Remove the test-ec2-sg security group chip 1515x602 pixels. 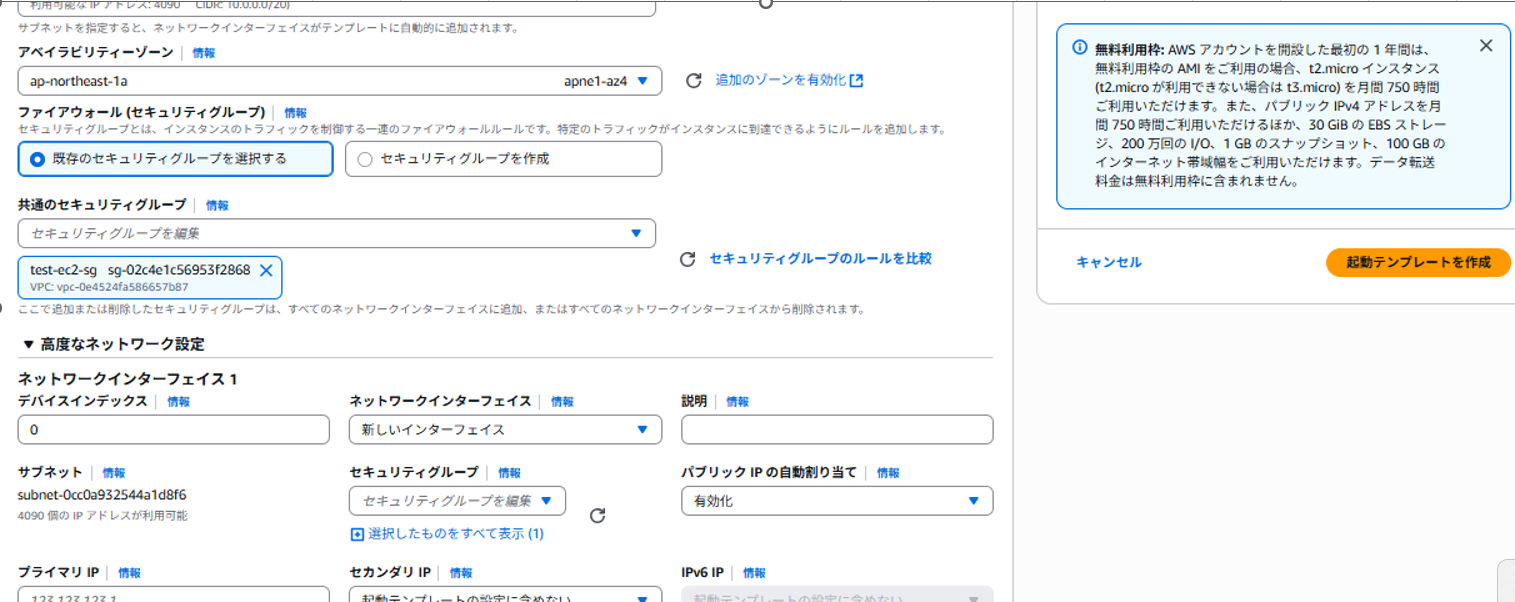pyautogui.click(x=266, y=270)
